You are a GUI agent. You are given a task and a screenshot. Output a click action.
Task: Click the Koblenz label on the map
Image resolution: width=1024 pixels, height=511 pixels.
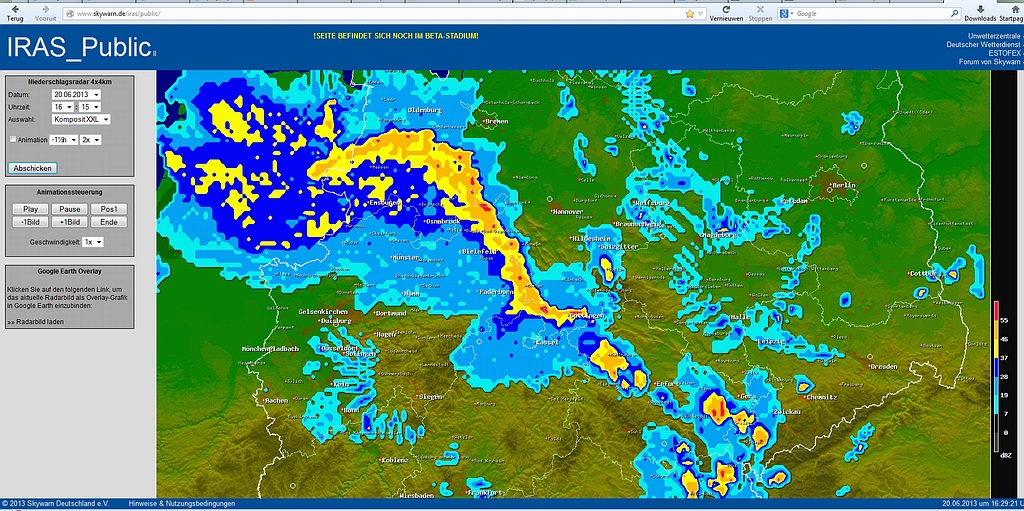[394, 459]
